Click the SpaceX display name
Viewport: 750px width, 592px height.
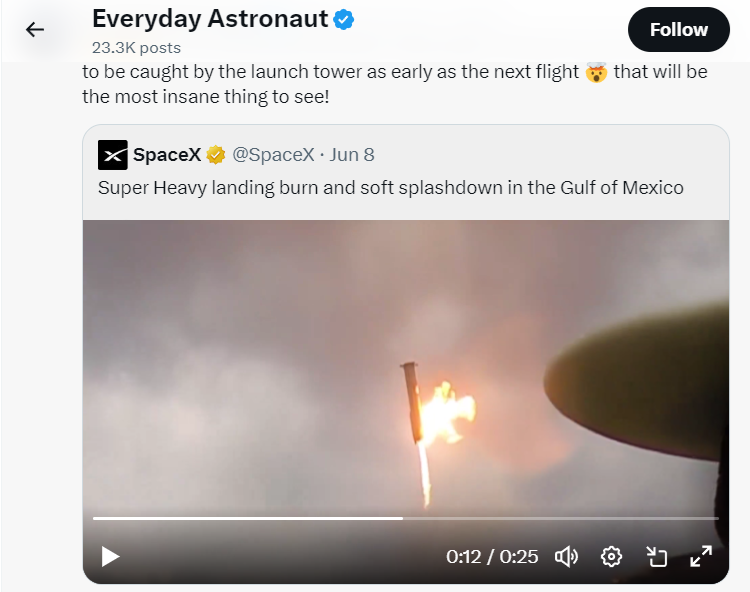[167, 155]
